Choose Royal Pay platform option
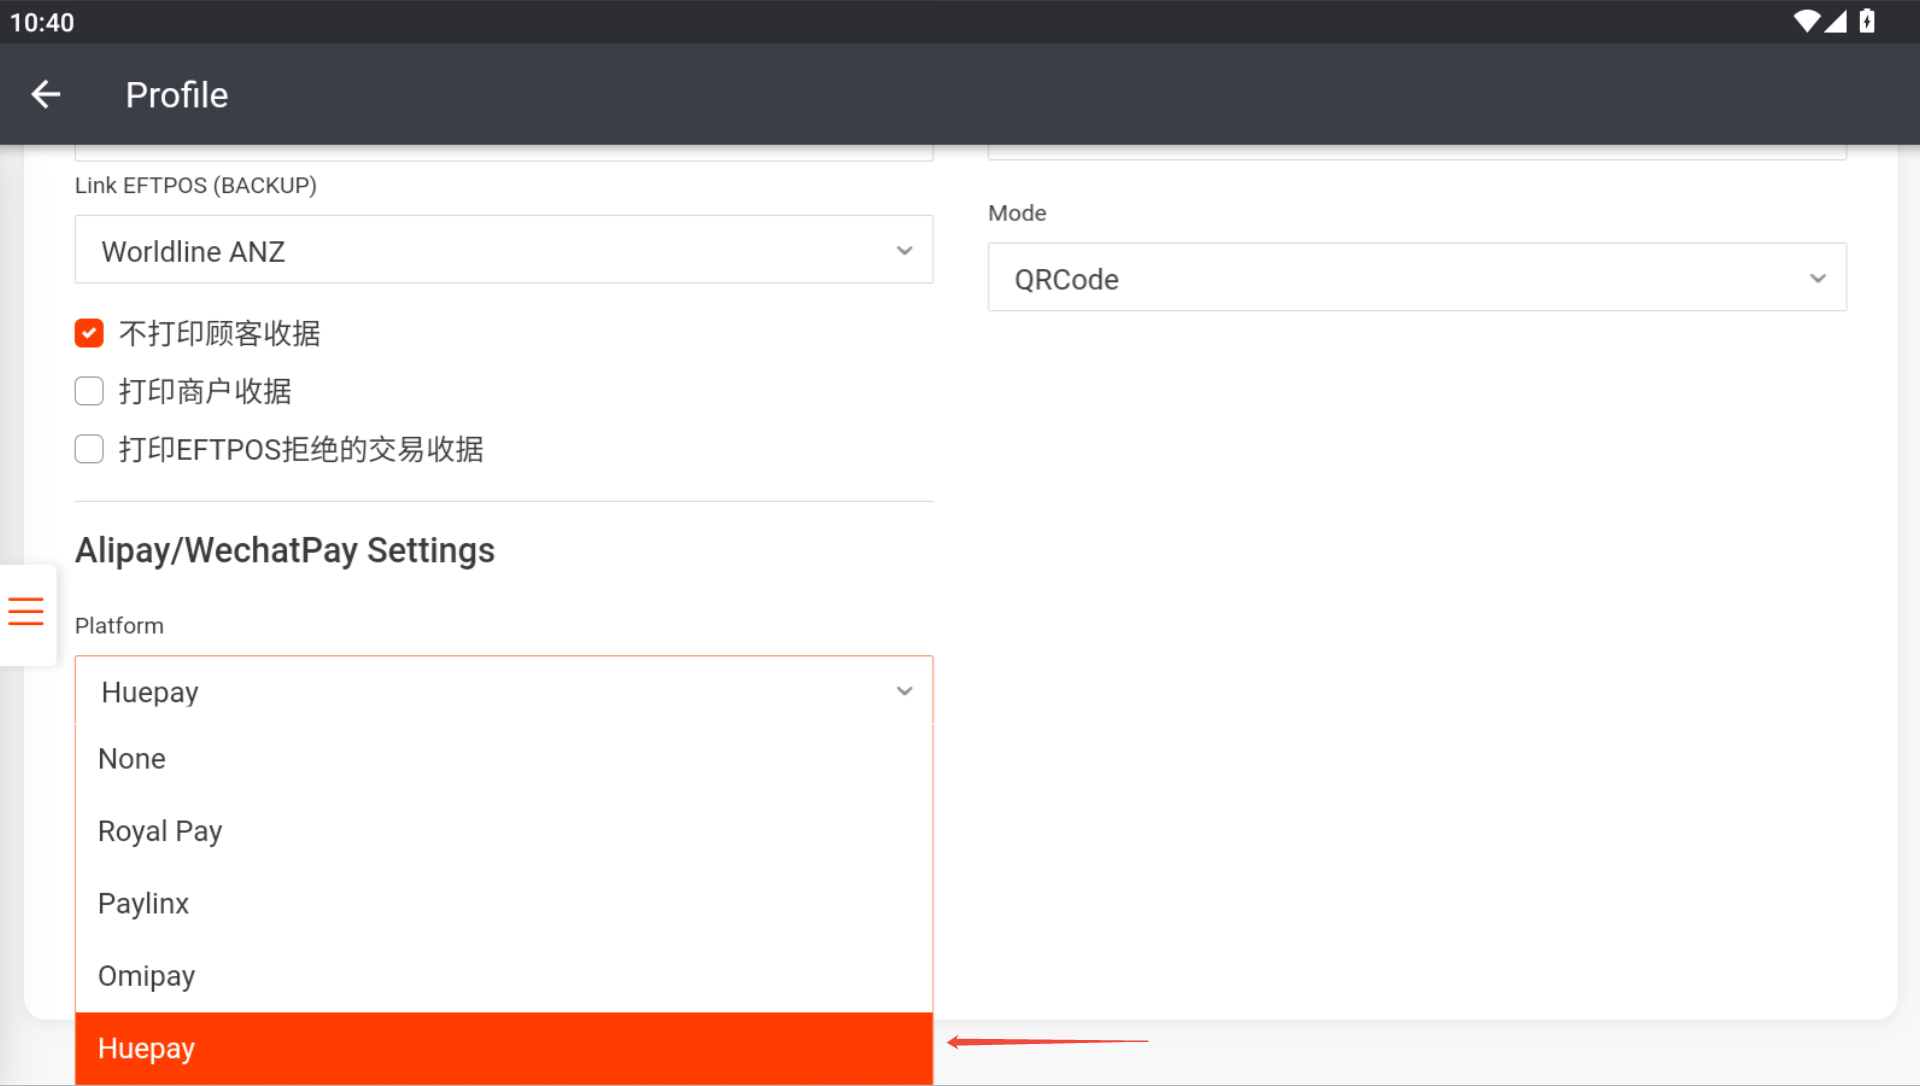 coord(160,831)
